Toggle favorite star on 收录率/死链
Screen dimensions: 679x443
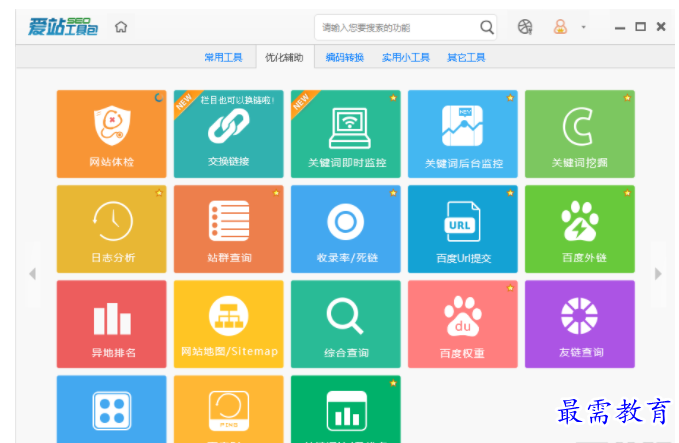(x=393, y=193)
